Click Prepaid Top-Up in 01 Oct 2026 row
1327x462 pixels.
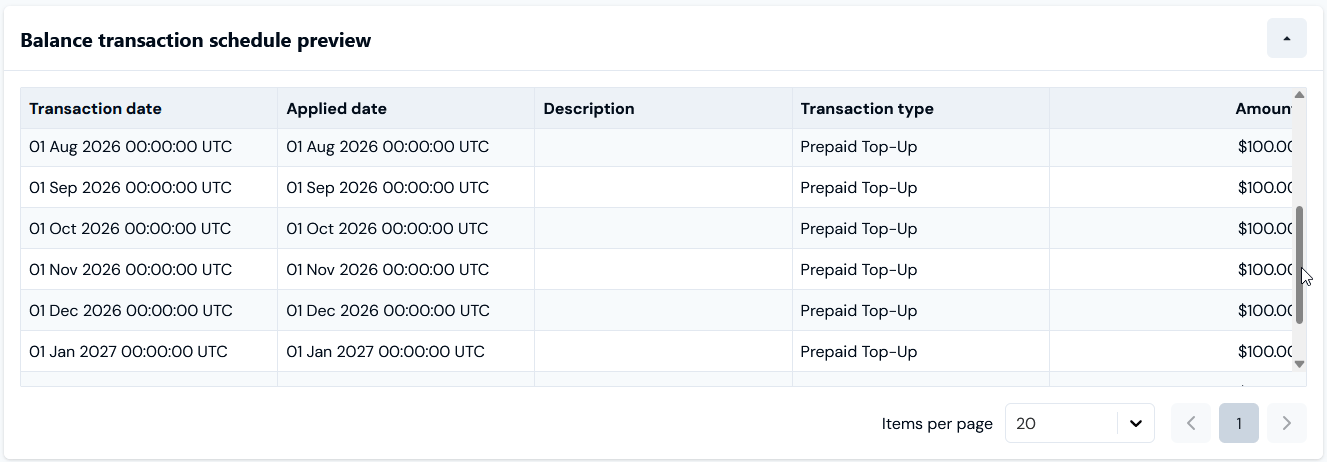click(x=859, y=228)
